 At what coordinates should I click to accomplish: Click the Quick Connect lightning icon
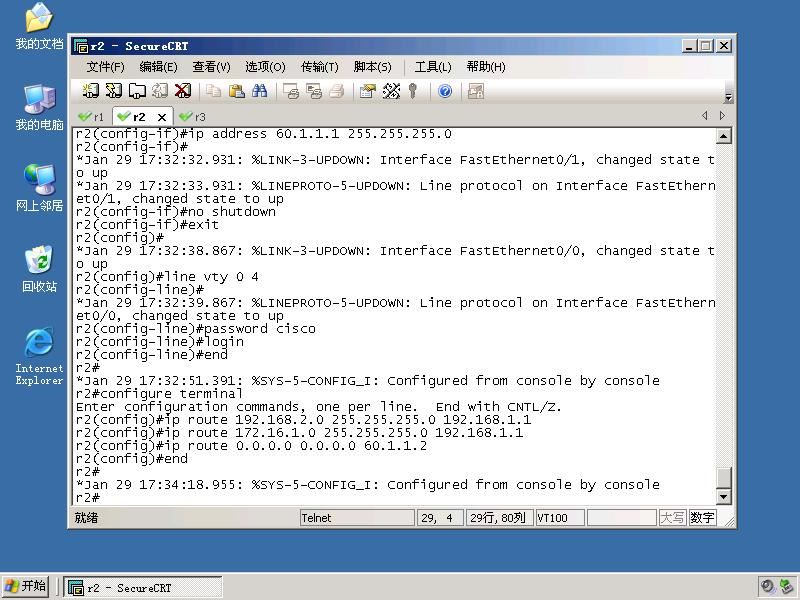pyautogui.click(x=113, y=91)
